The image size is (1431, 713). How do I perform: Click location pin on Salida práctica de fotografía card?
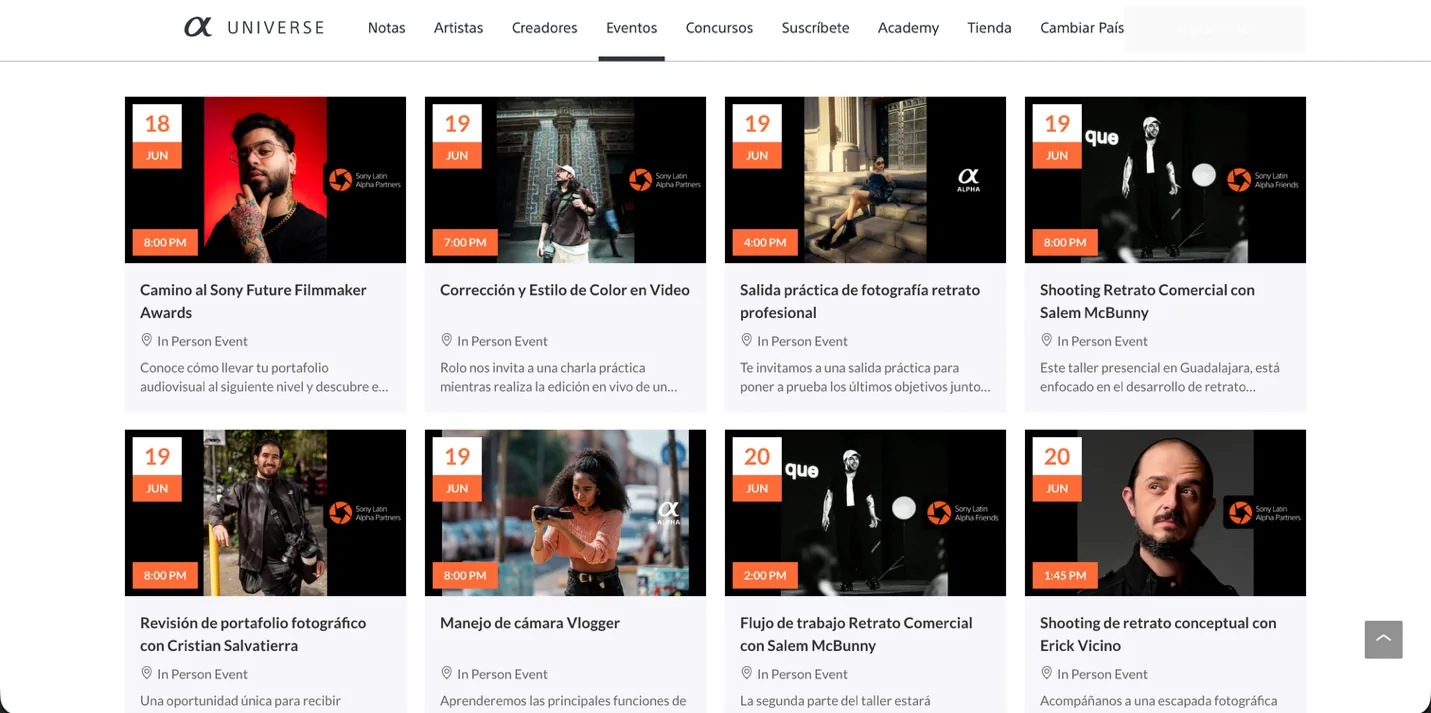pyautogui.click(x=746, y=340)
